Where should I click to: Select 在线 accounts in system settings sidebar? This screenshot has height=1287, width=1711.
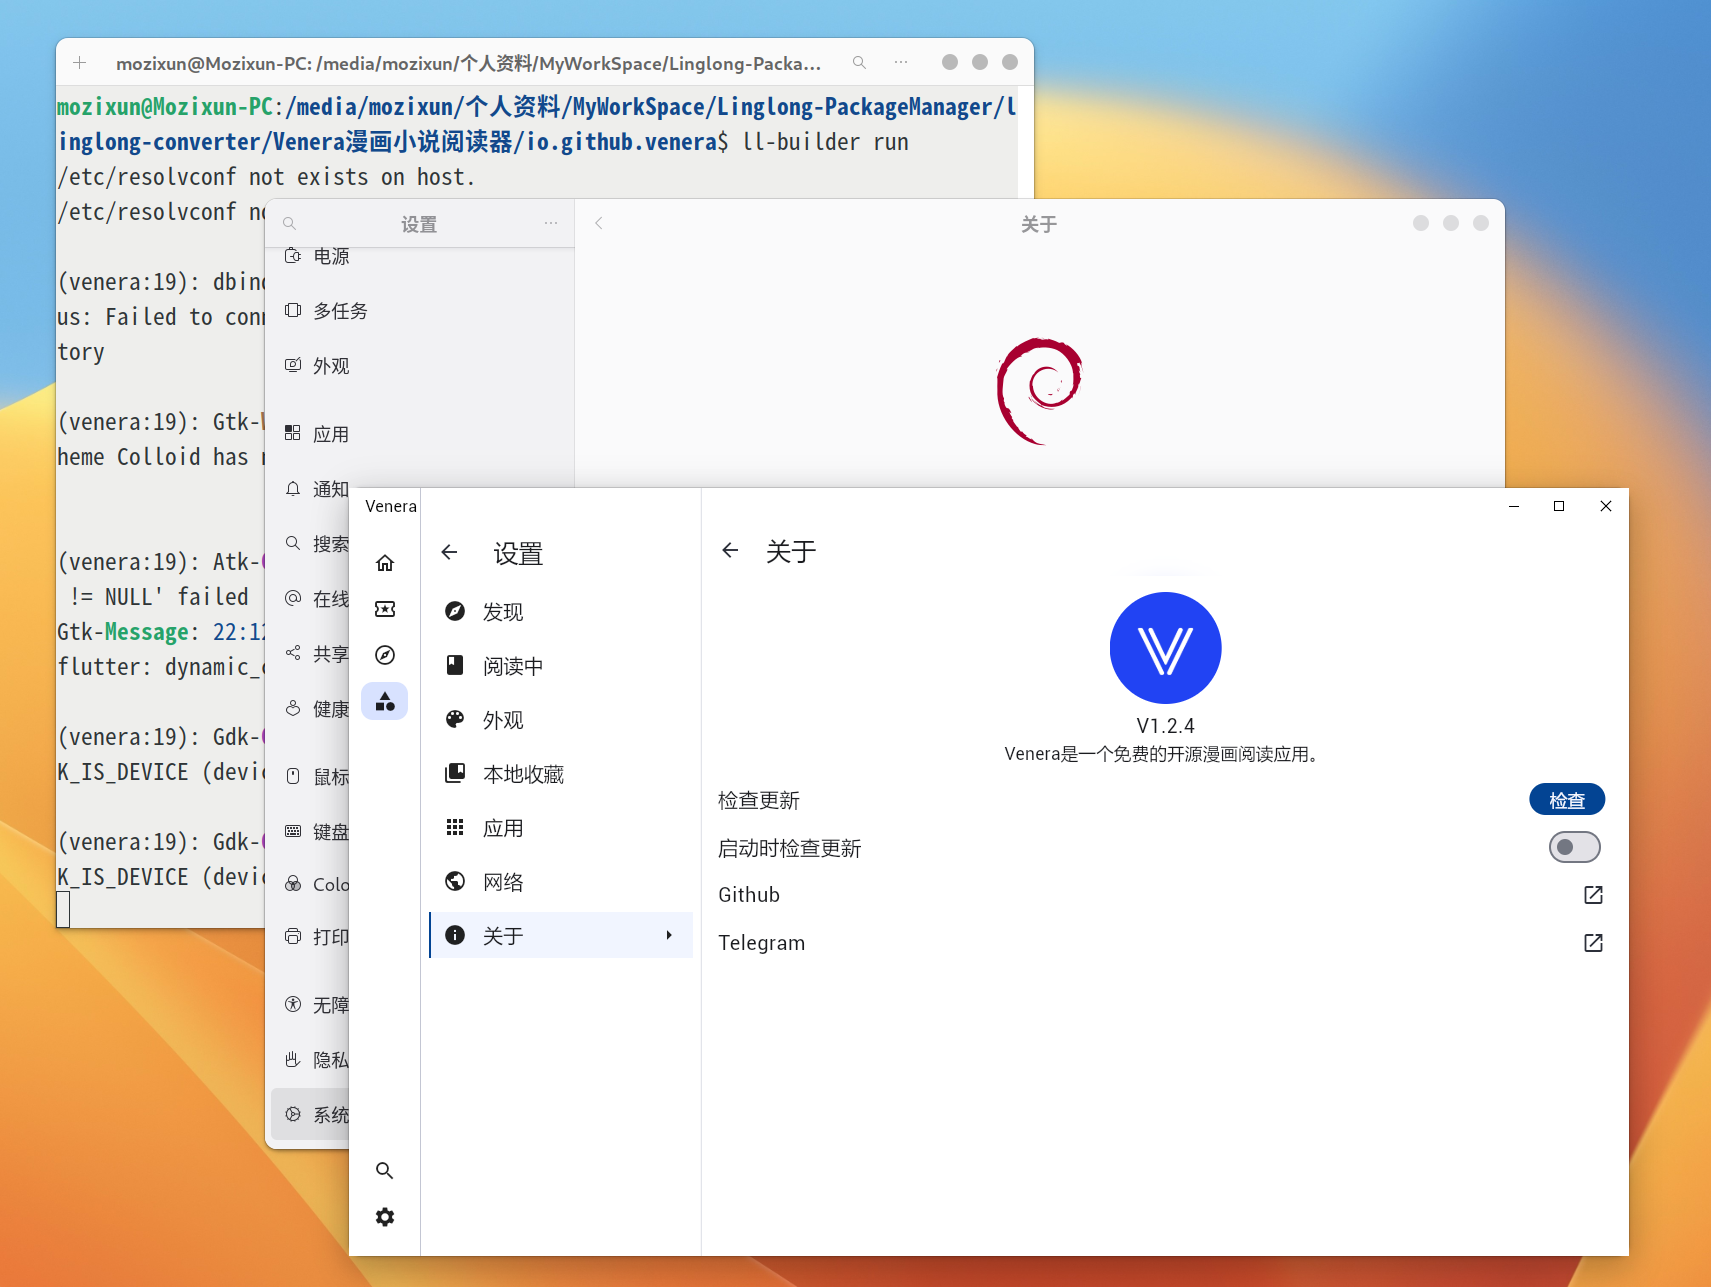pyautogui.click(x=311, y=599)
